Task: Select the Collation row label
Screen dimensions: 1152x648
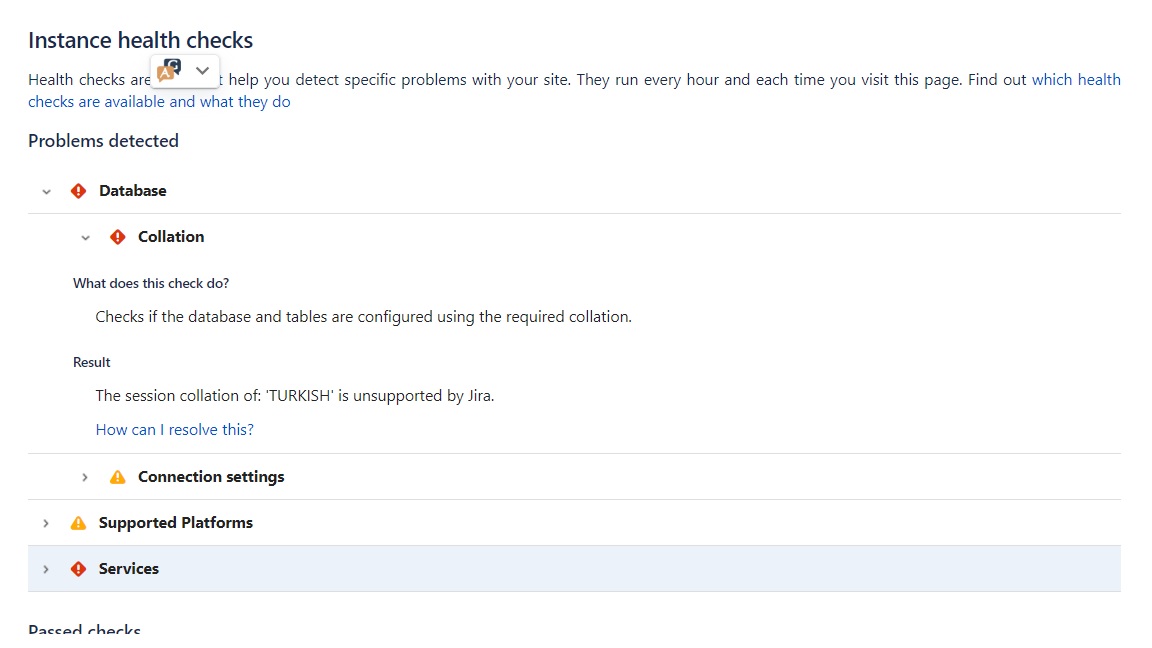Action: (171, 237)
